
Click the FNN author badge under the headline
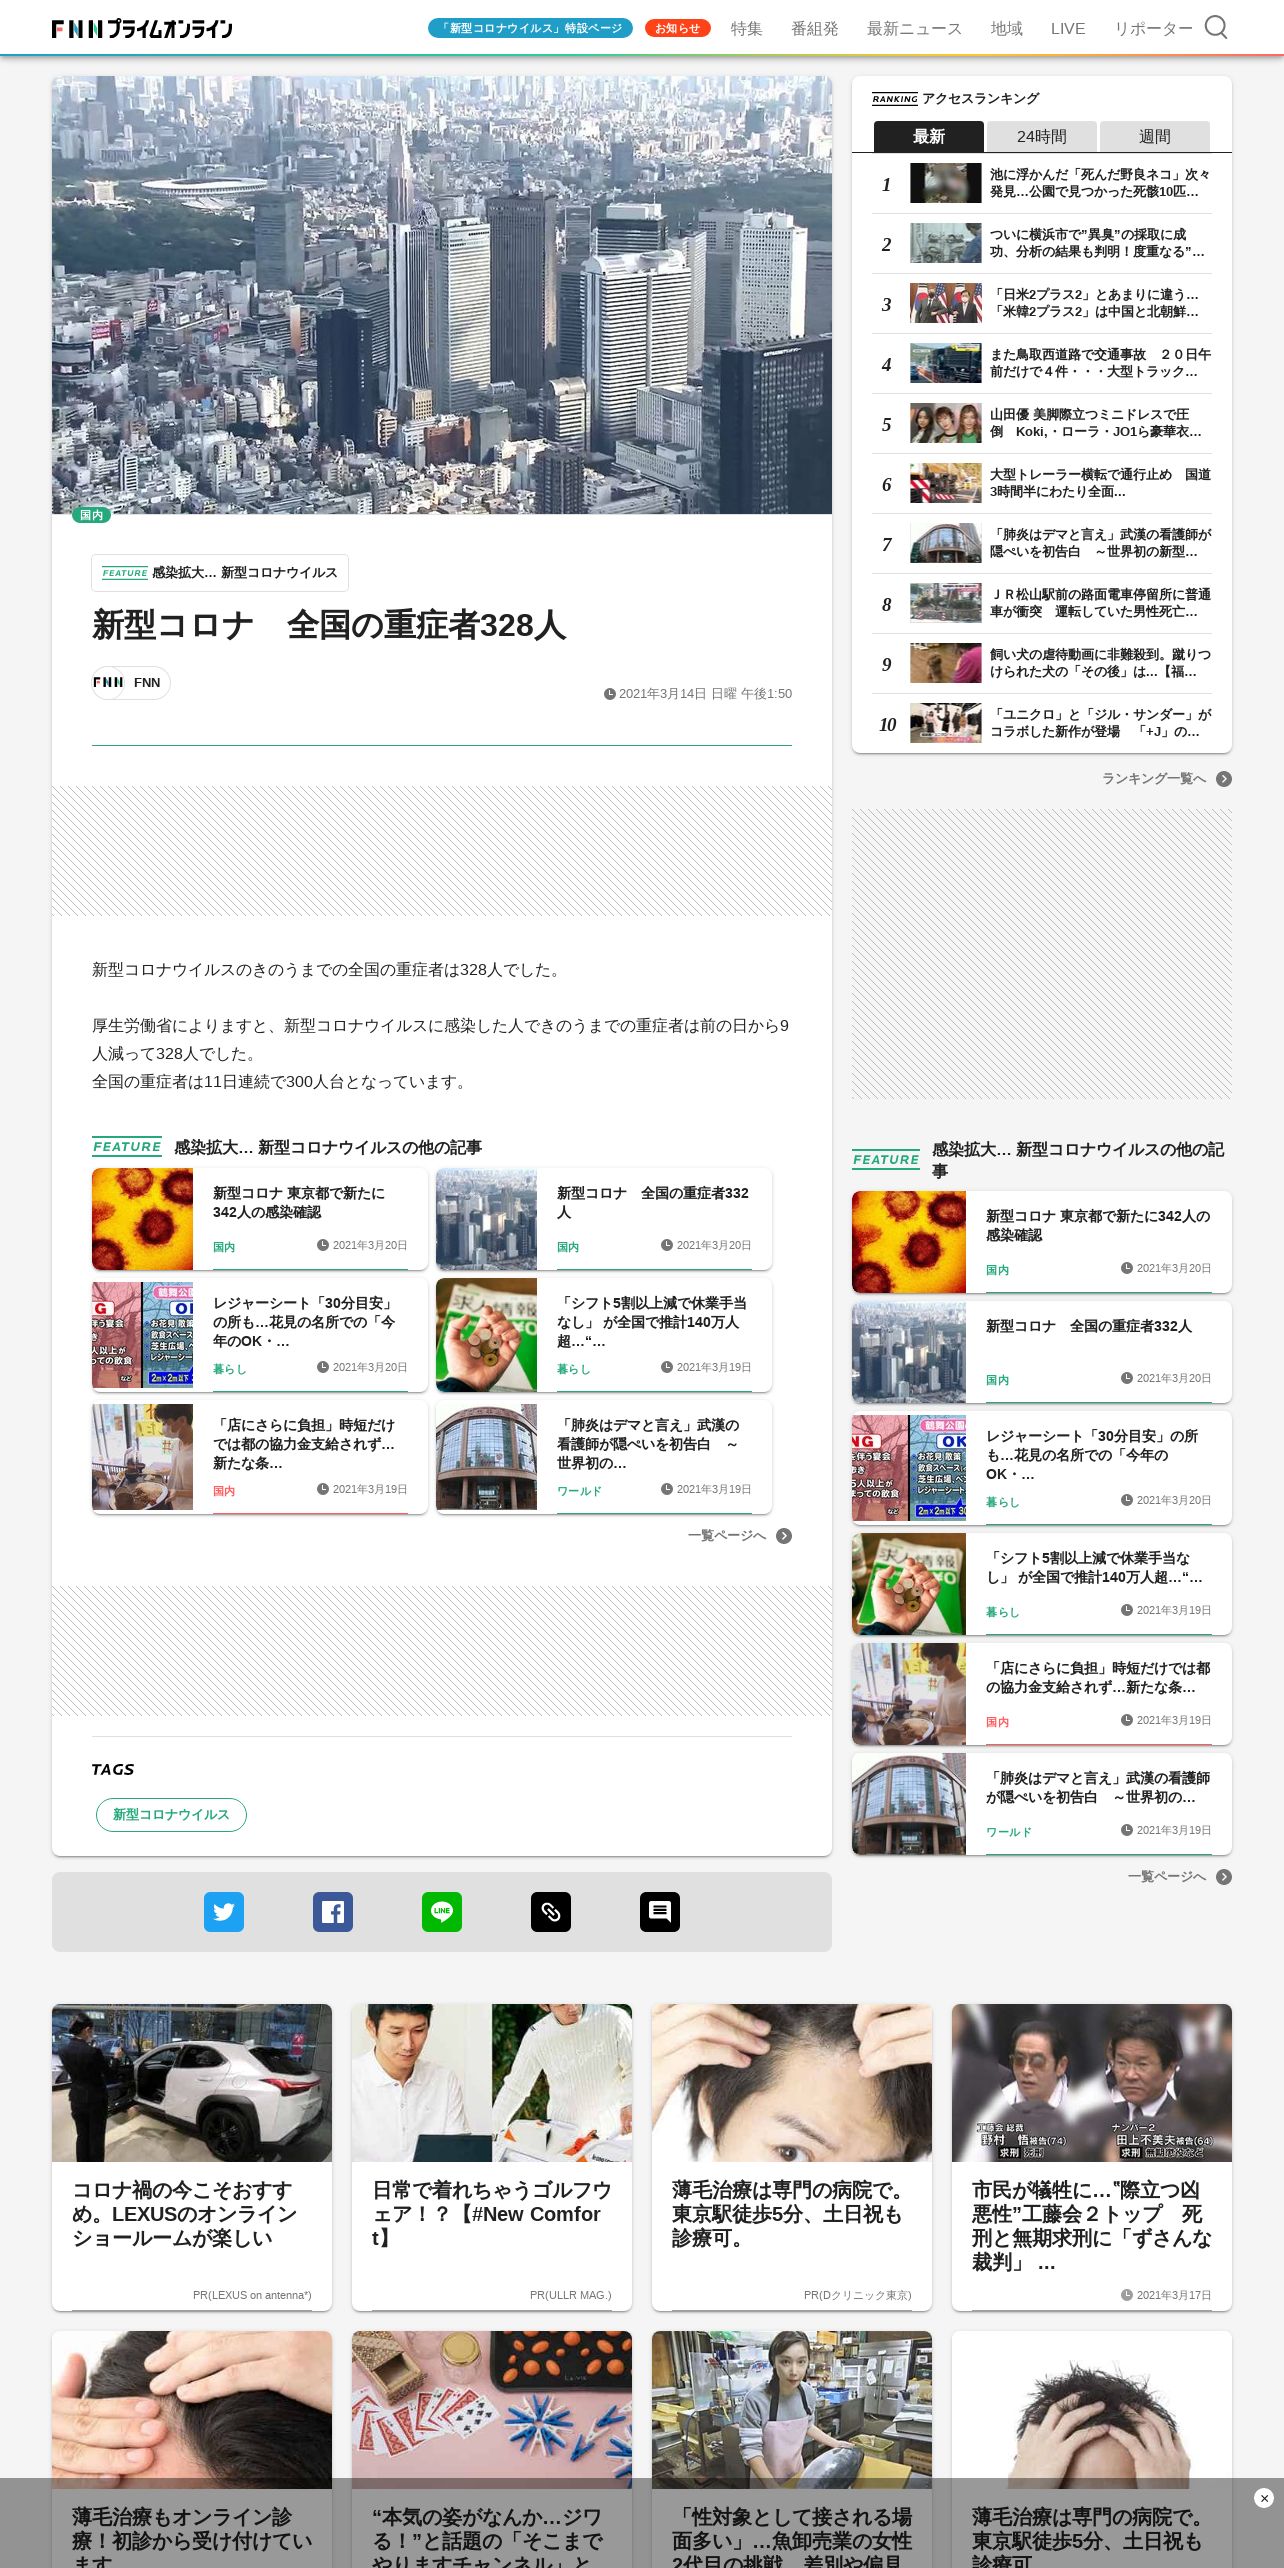click(131, 683)
